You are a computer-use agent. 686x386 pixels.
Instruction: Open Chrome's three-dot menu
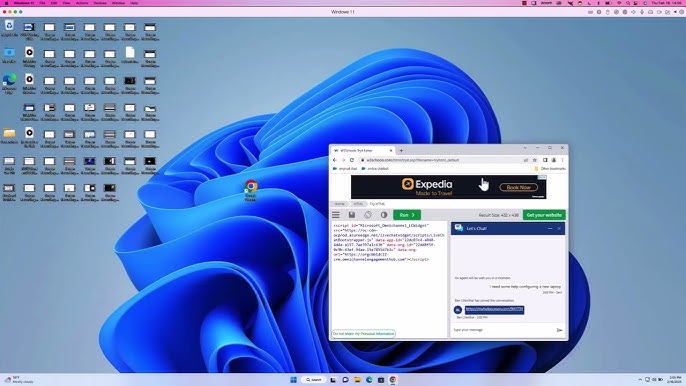click(563, 160)
